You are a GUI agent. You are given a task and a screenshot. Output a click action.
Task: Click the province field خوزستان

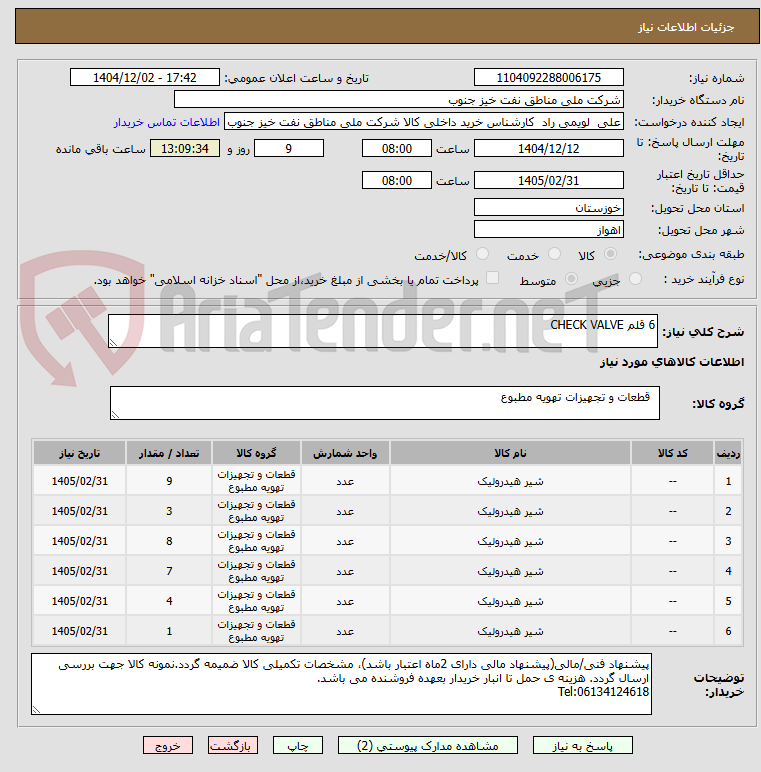point(549,207)
